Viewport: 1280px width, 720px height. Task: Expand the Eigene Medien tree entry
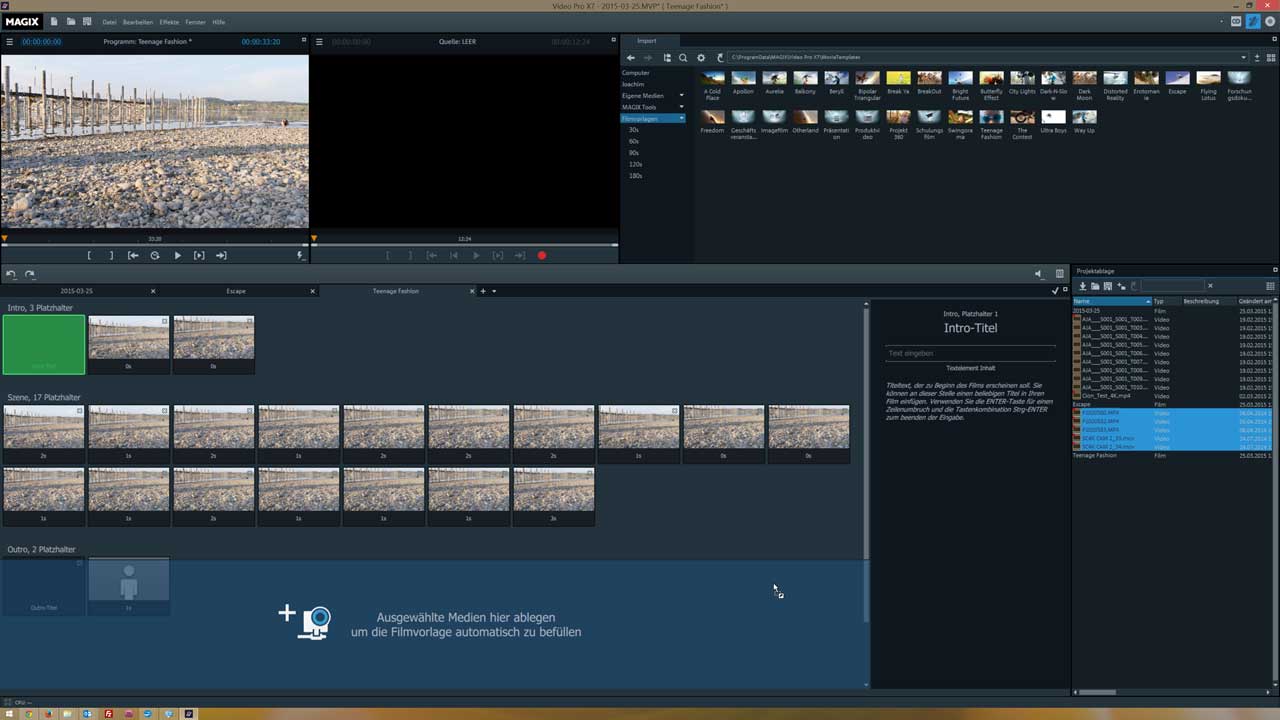[681, 96]
